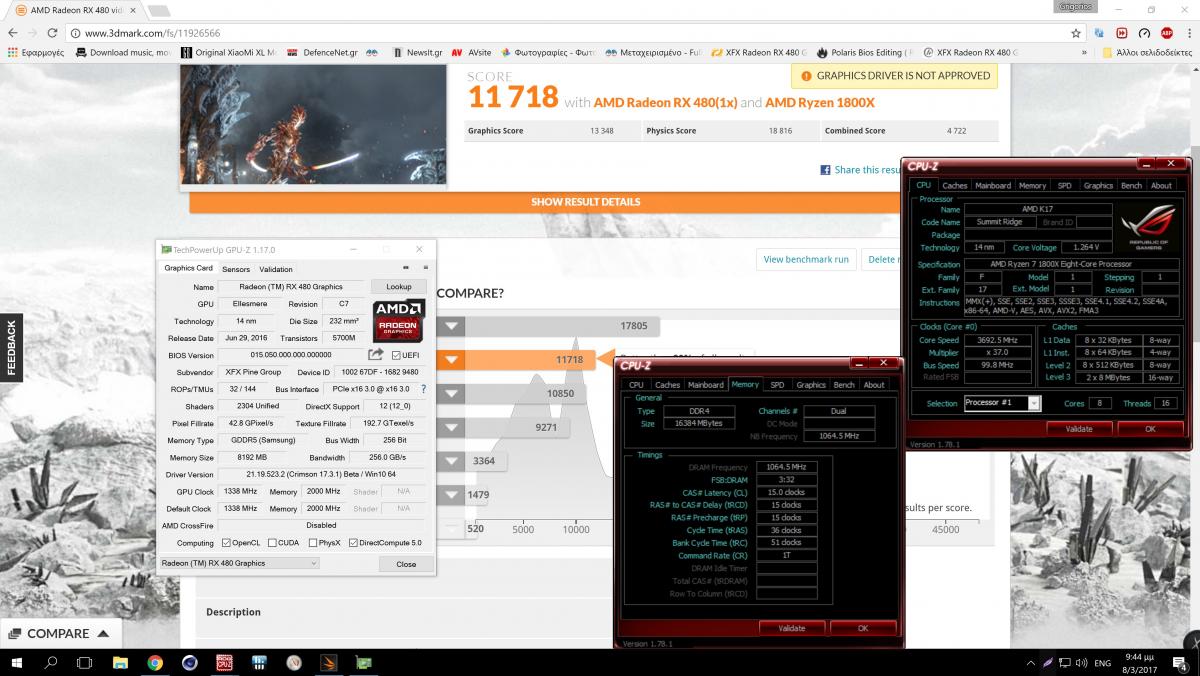This screenshot has height=676, width=1200.
Task: Go back with Chrome's back arrow
Action: tap(14, 32)
